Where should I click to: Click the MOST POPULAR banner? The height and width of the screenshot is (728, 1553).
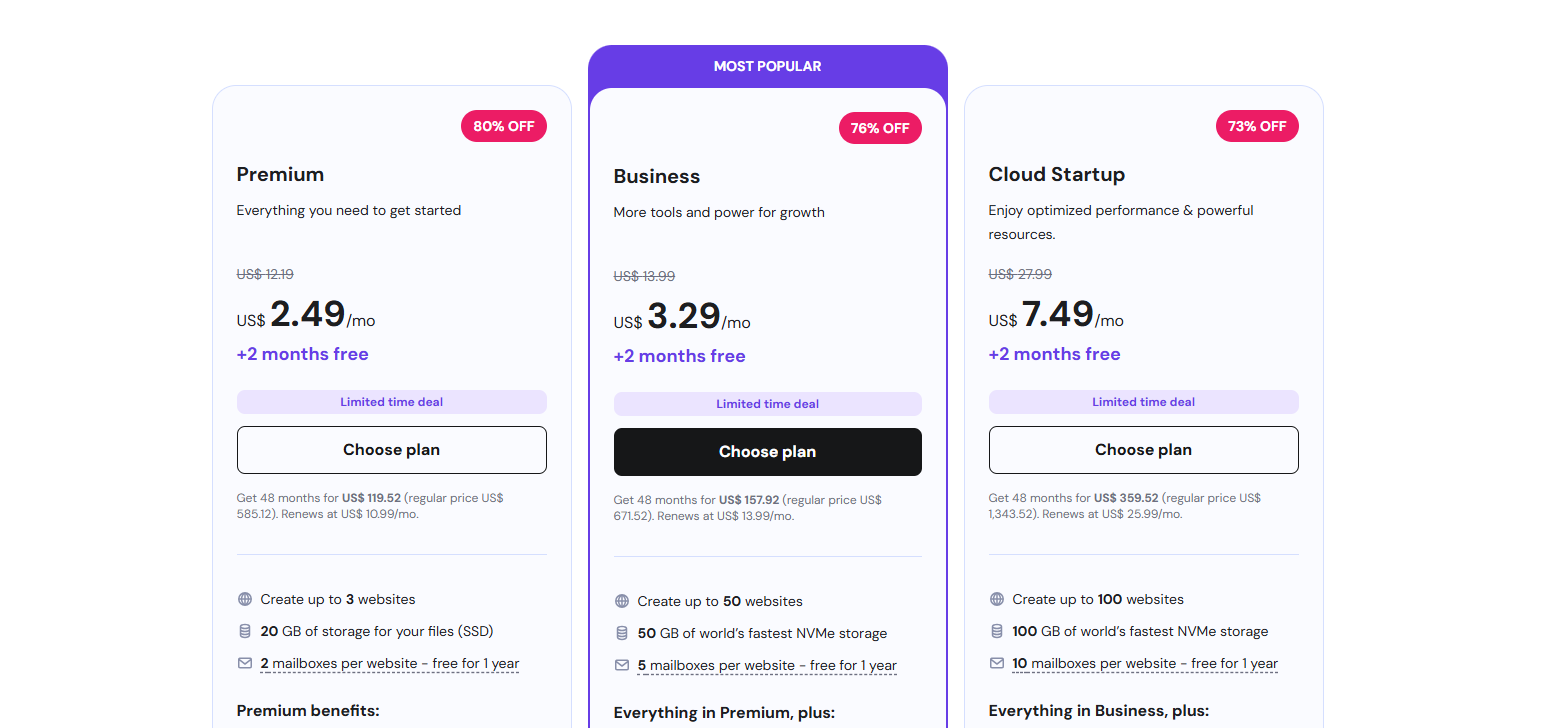[767, 66]
